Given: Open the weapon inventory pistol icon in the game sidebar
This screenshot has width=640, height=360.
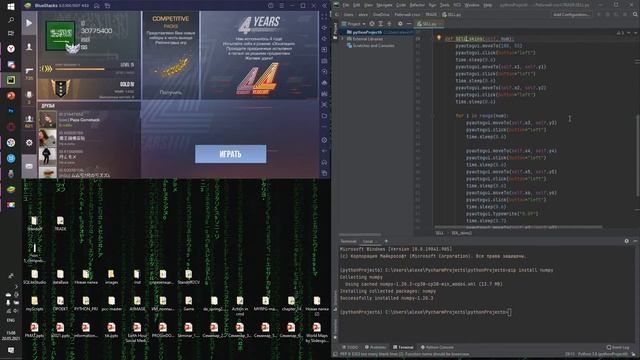Looking at the screenshot, I should [29, 72].
